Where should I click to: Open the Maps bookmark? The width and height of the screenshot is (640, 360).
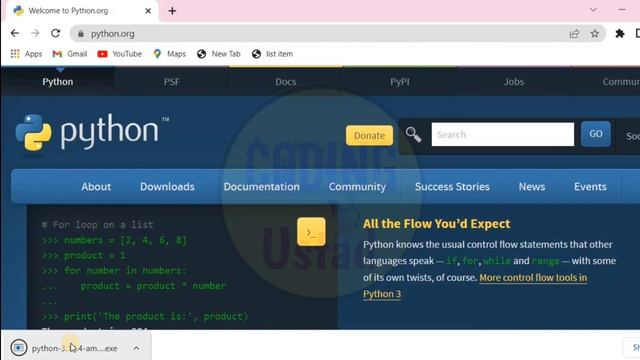click(169, 54)
